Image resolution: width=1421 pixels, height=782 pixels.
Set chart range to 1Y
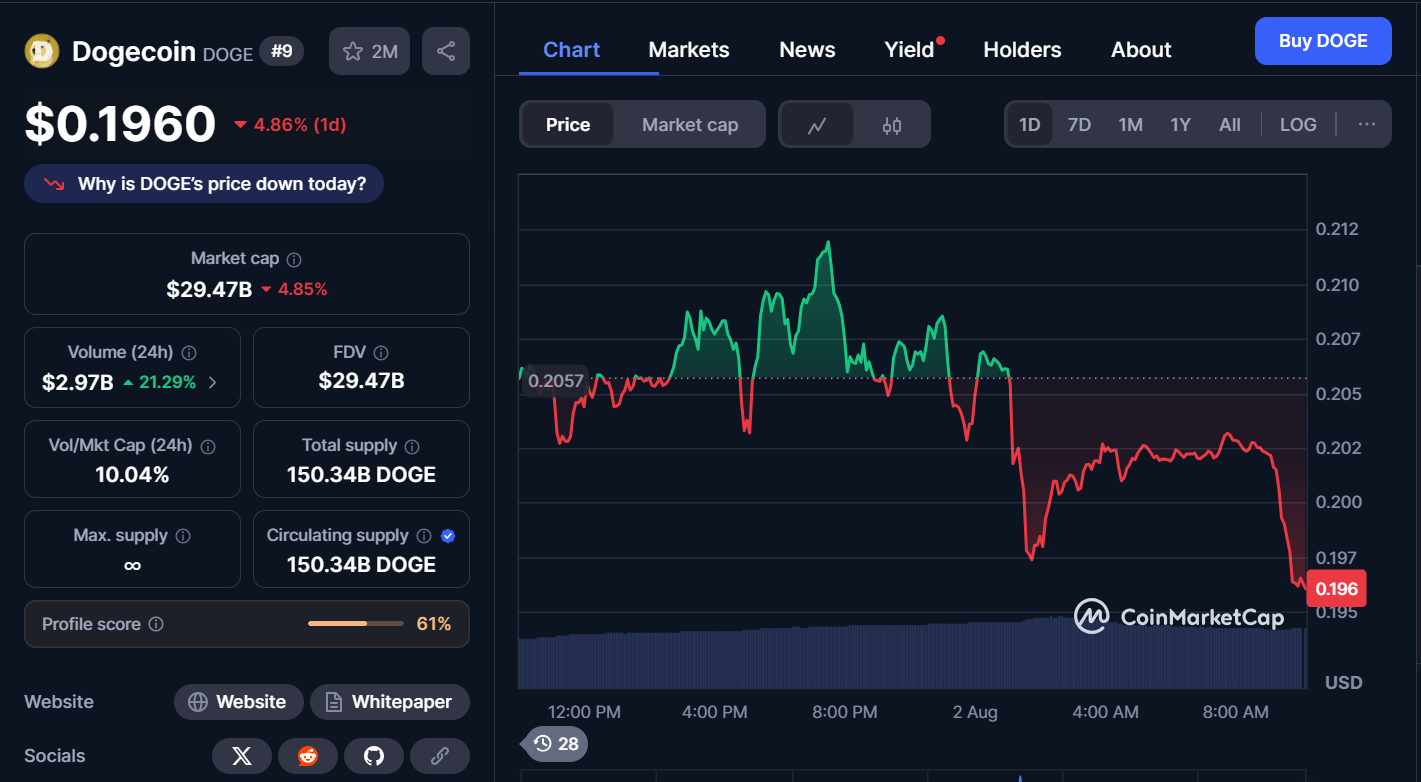[x=1181, y=125]
